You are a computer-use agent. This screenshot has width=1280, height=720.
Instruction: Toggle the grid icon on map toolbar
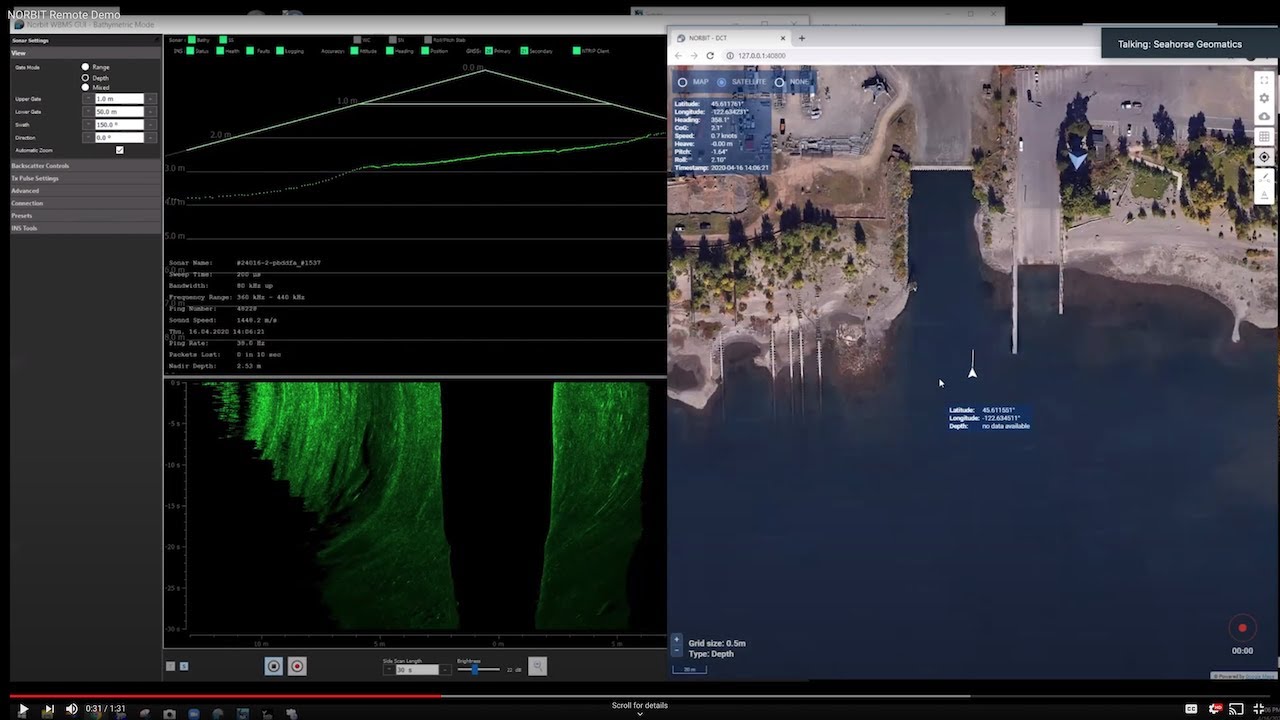click(x=1264, y=137)
